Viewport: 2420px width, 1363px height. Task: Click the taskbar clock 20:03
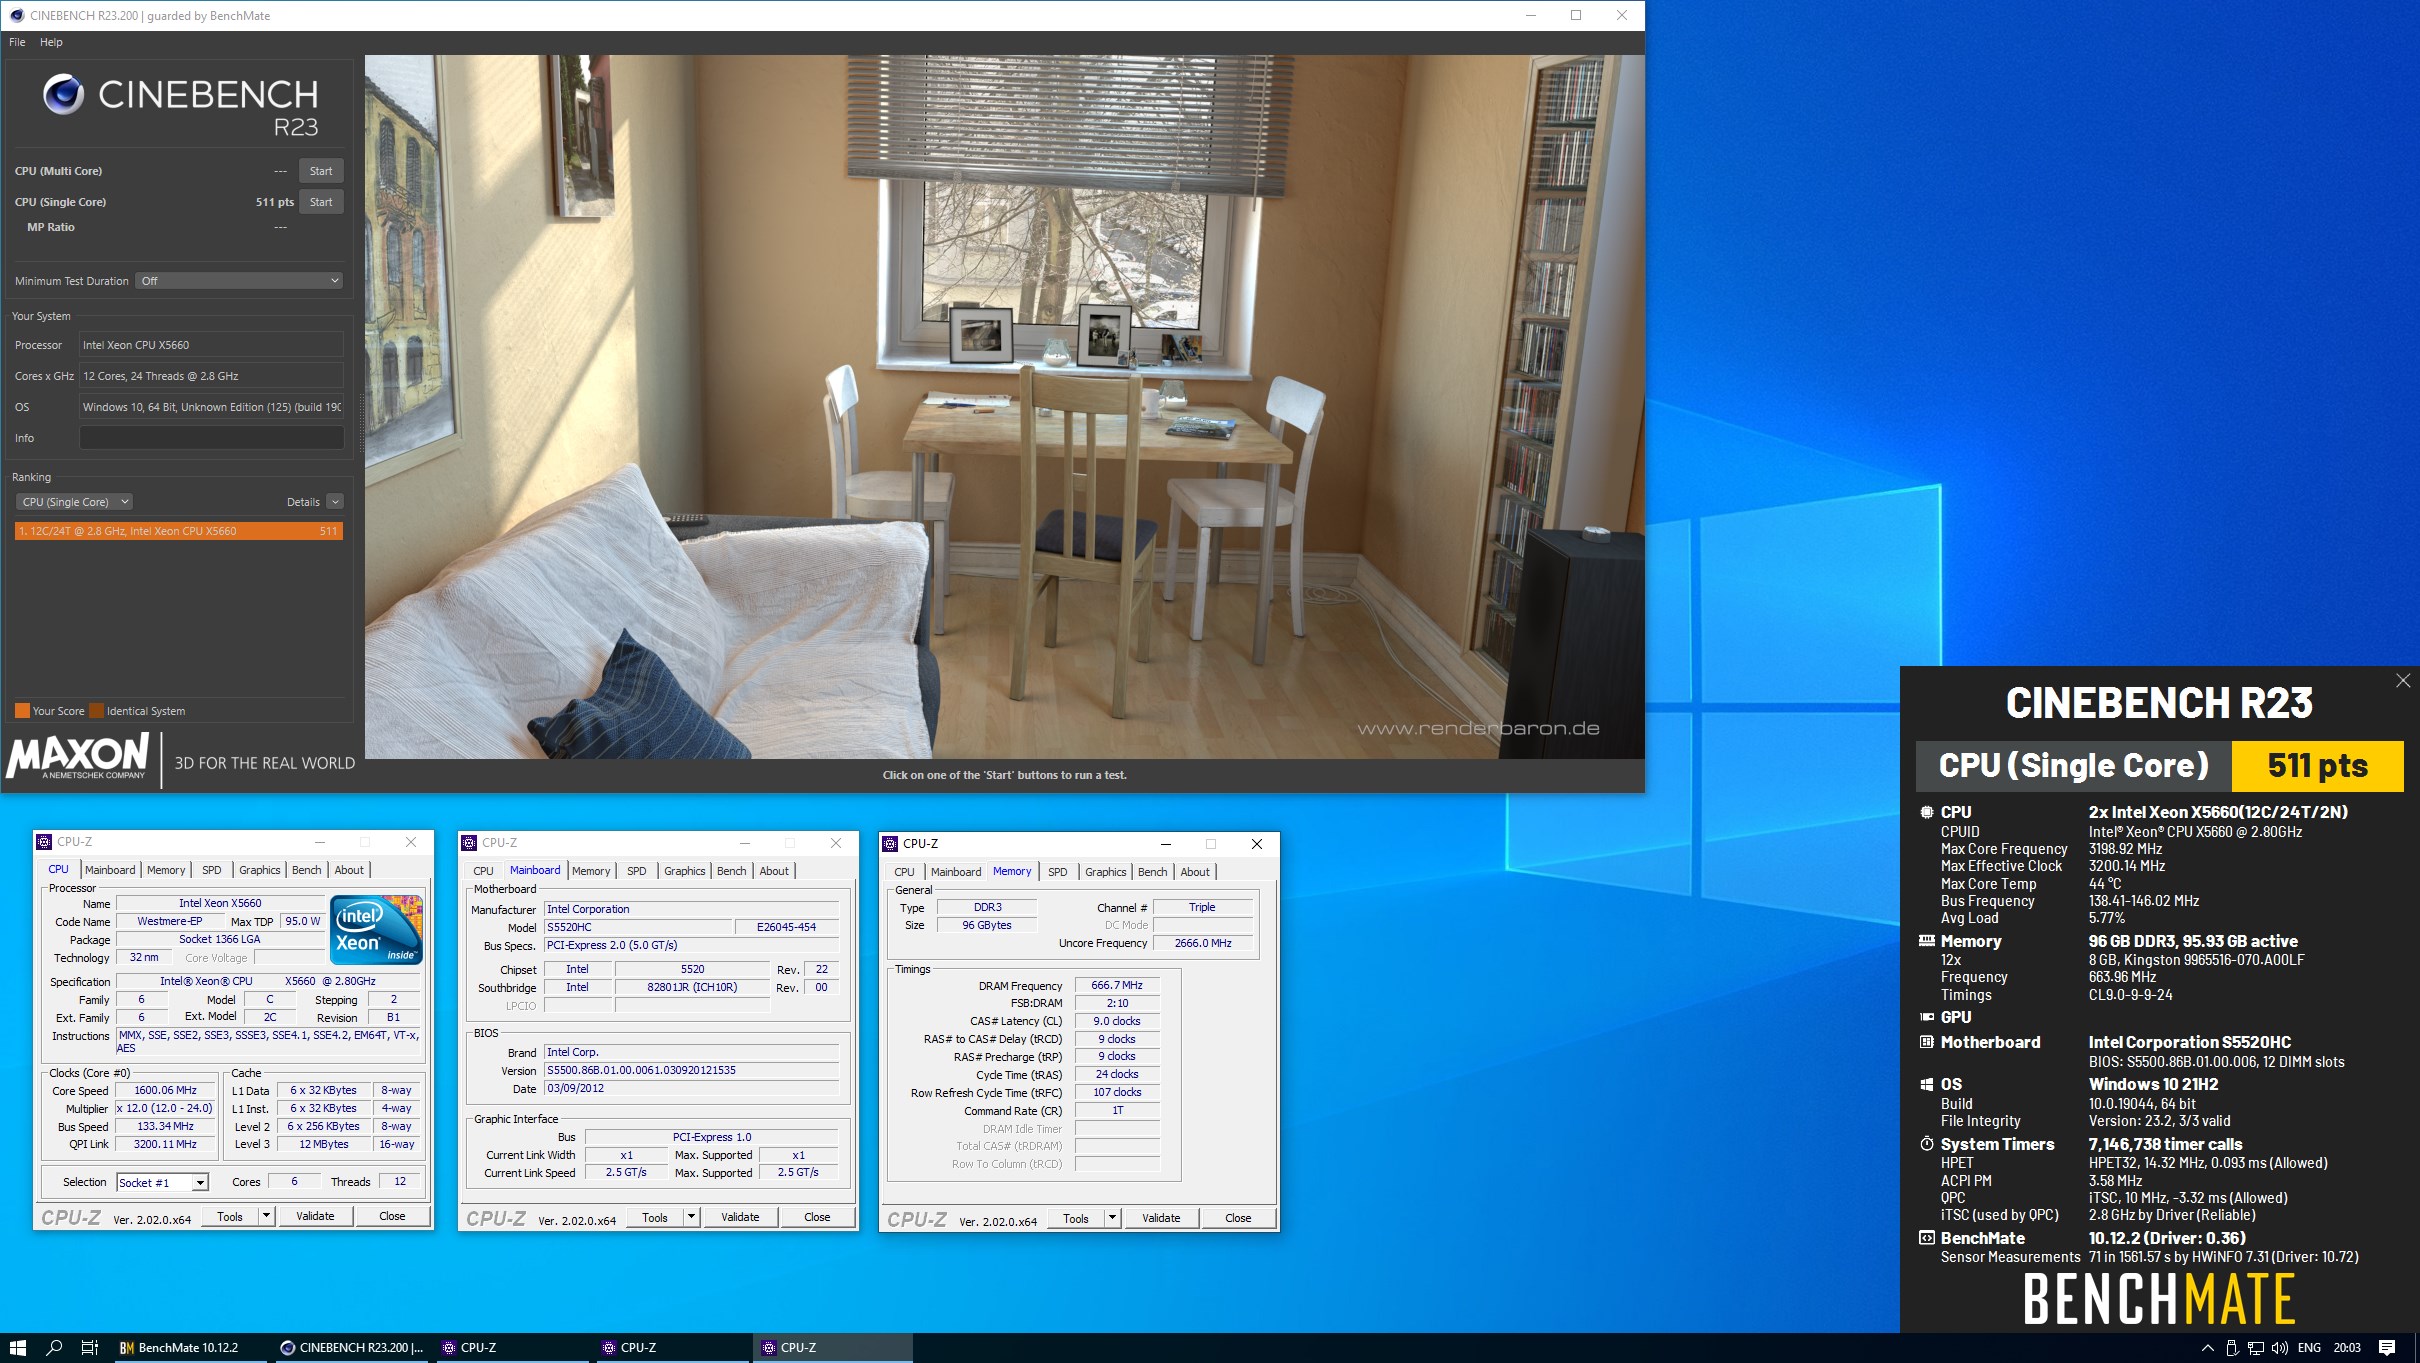pos(2347,1348)
